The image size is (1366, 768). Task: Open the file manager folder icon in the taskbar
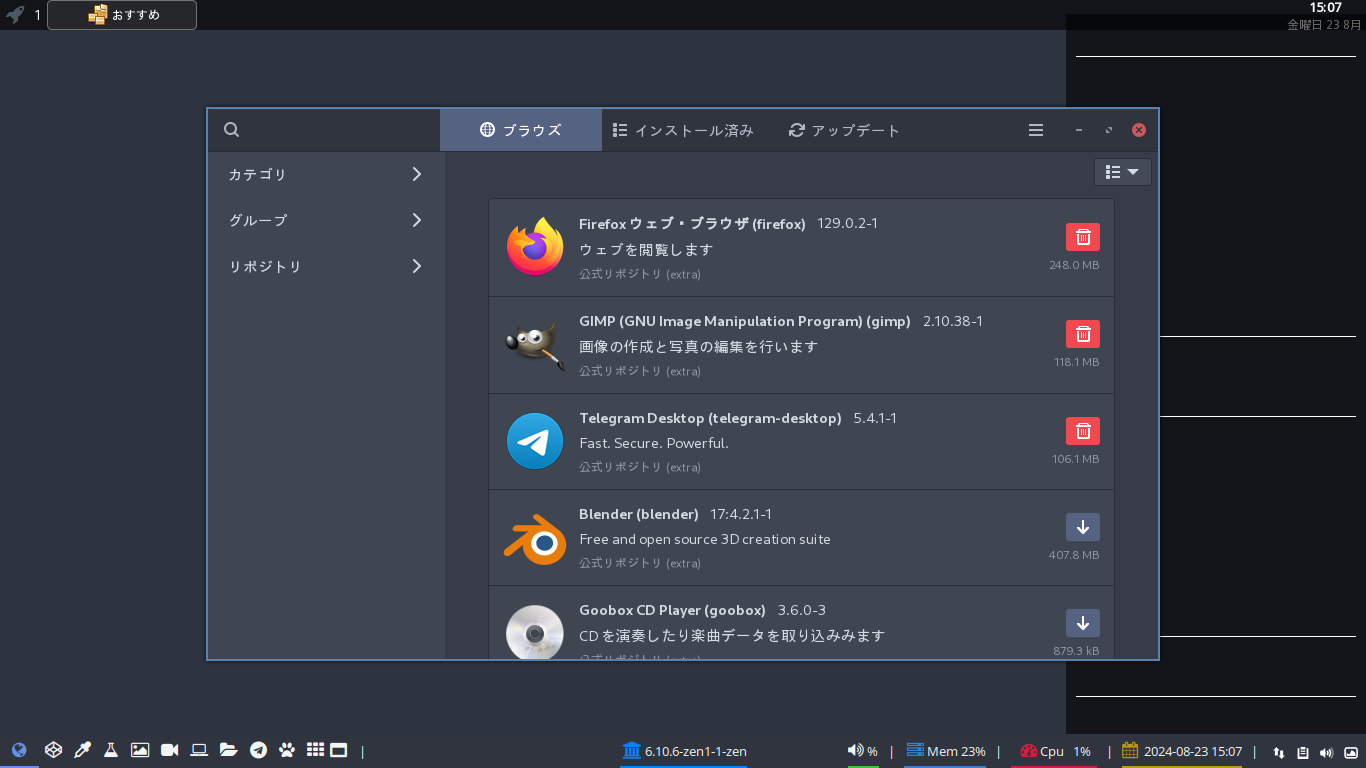[x=228, y=750]
